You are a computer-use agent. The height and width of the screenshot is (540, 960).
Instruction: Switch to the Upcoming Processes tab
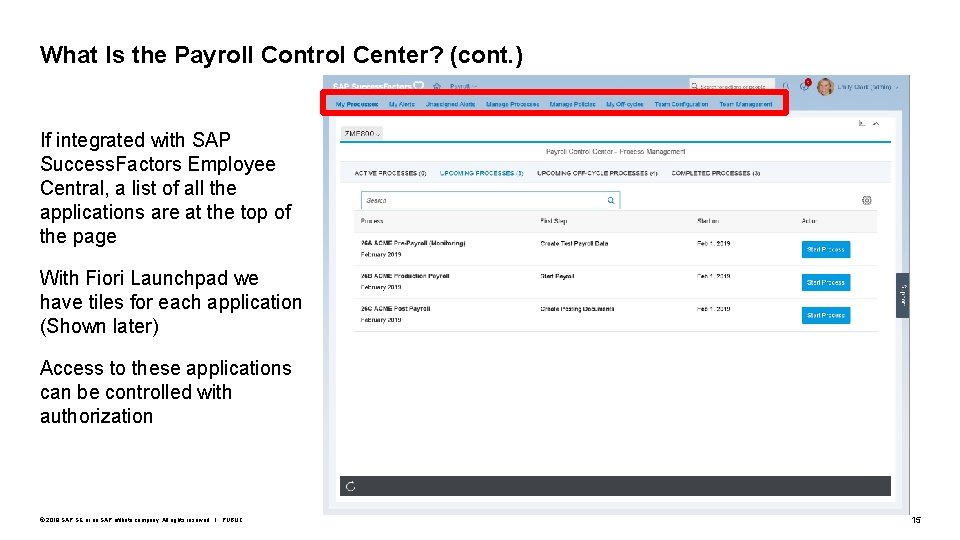tap(481, 173)
